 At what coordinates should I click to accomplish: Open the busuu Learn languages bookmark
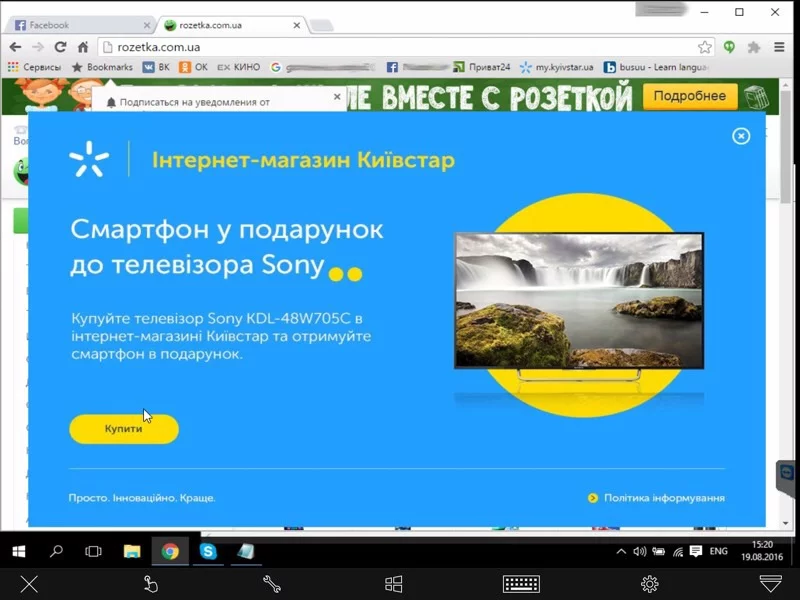point(656,67)
